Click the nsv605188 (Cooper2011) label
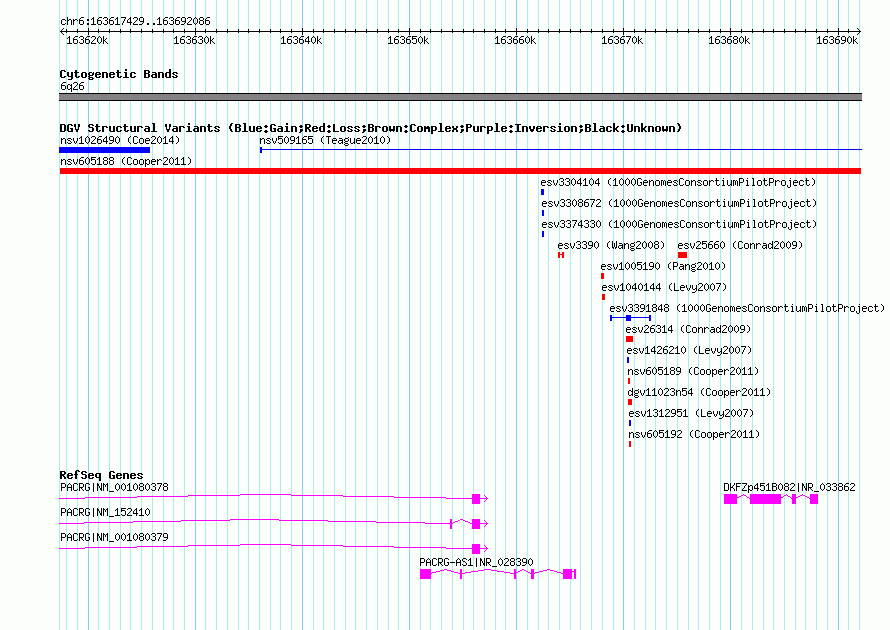Viewport: 890px width, 630px height. click(126, 161)
